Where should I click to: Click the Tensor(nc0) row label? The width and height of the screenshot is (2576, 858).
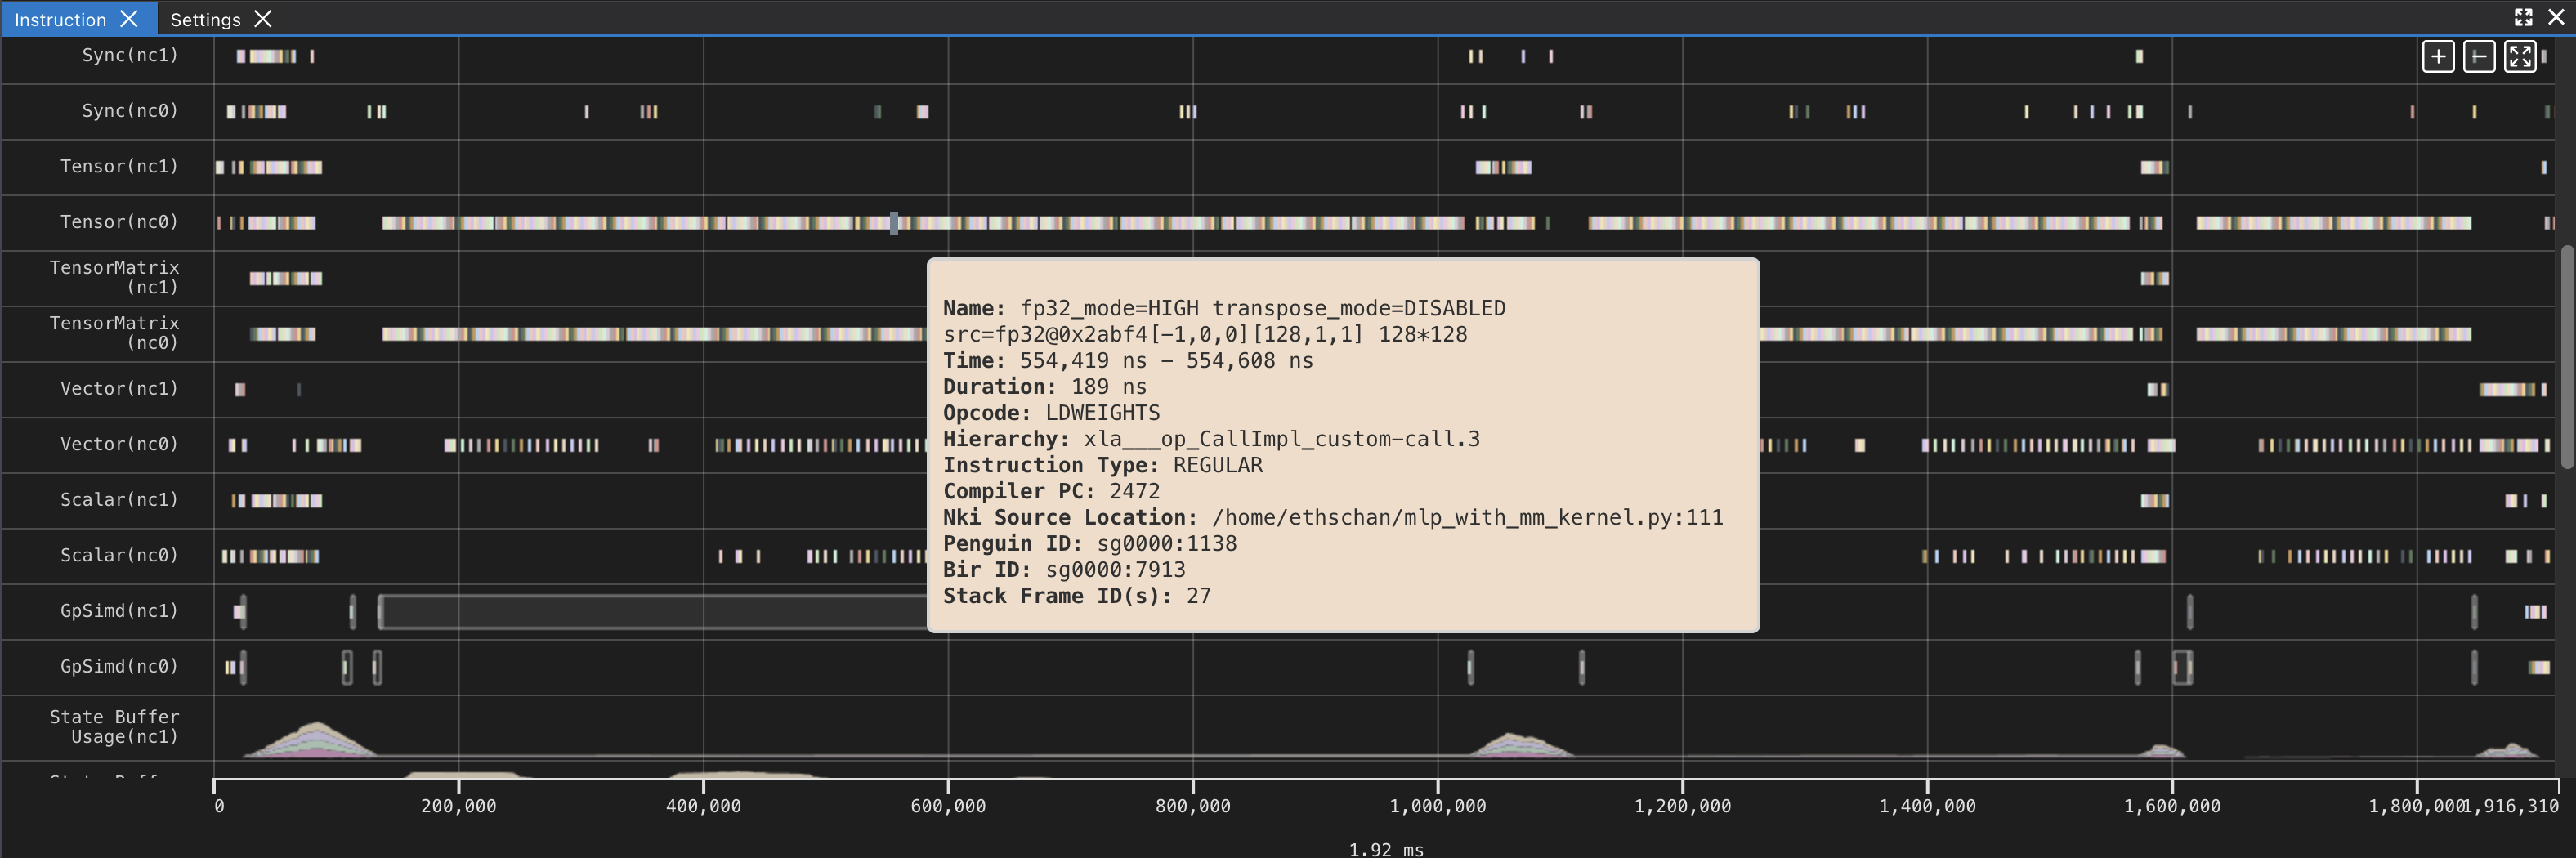coord(118,222)
